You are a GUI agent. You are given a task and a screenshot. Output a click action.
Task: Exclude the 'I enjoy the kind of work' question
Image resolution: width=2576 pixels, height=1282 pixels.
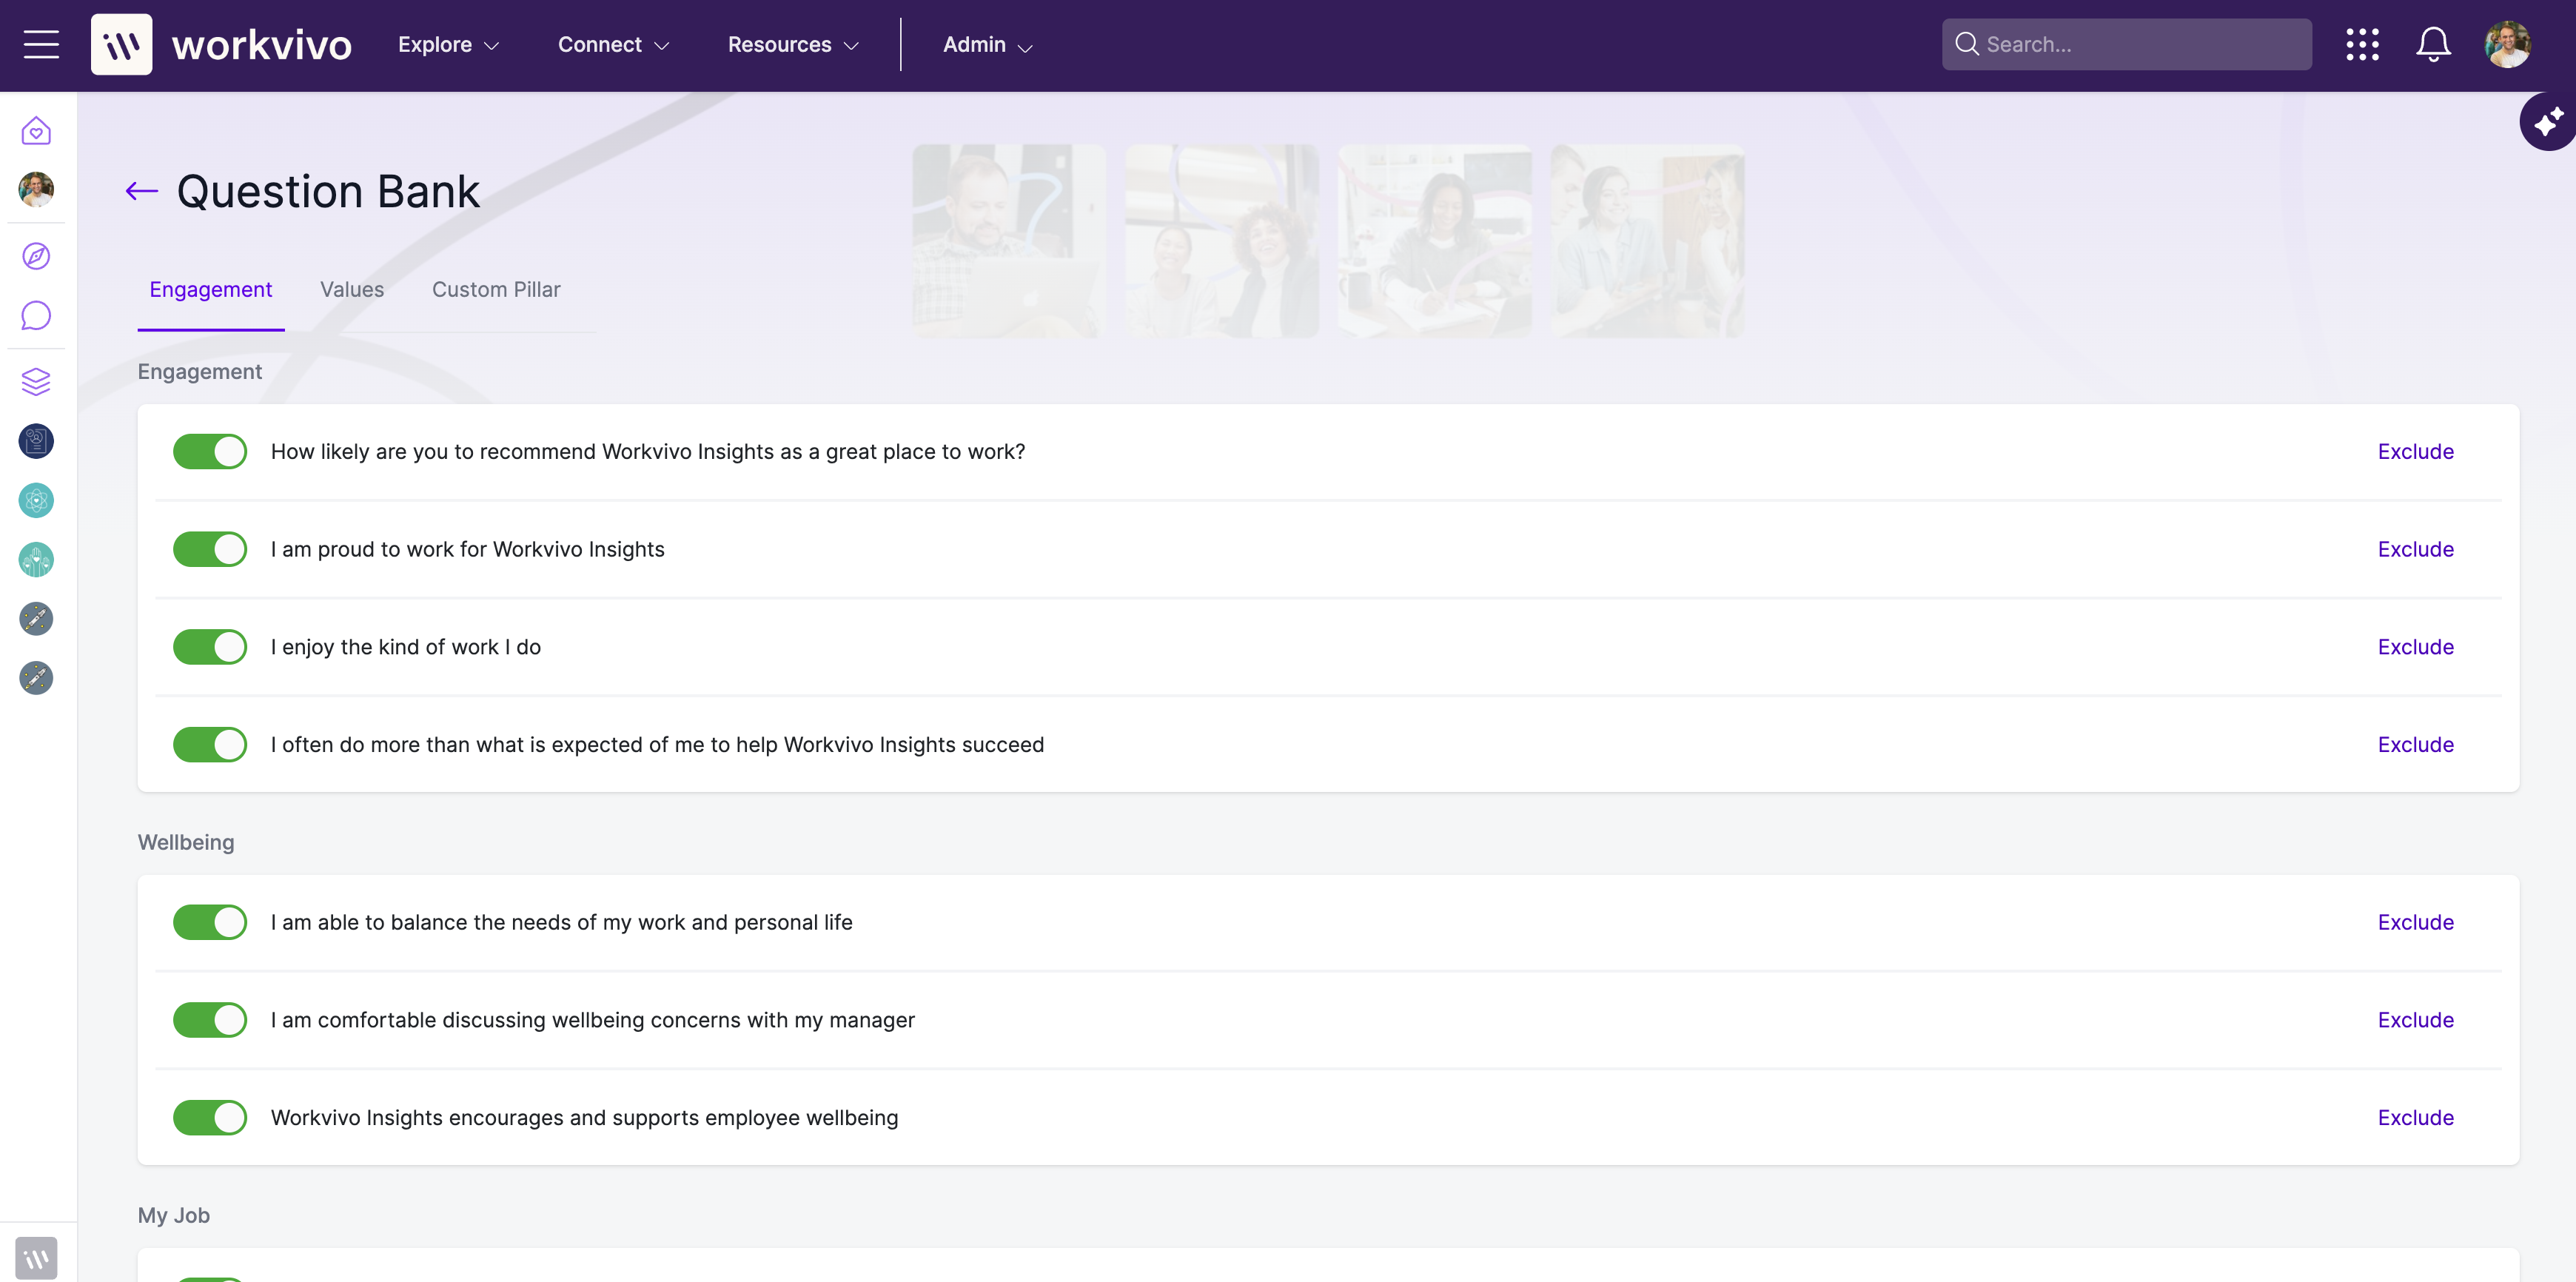[x=2415, y=647]
